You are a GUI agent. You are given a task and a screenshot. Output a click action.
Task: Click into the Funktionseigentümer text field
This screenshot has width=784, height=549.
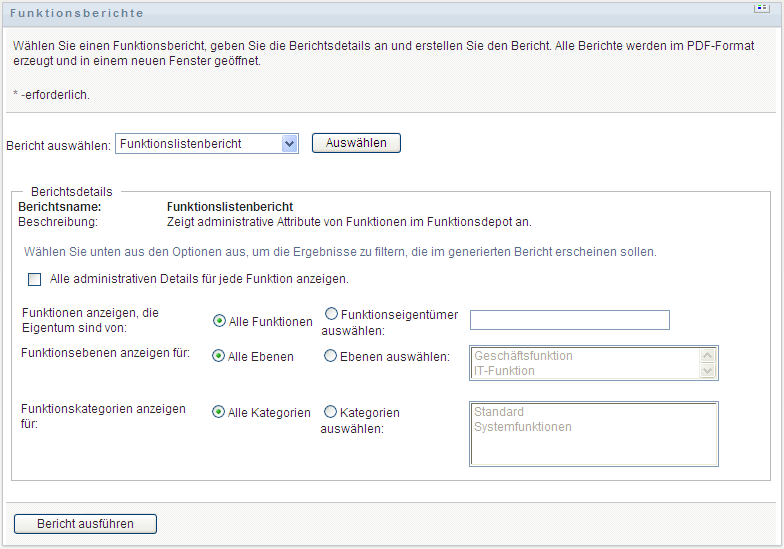point(569,320)
